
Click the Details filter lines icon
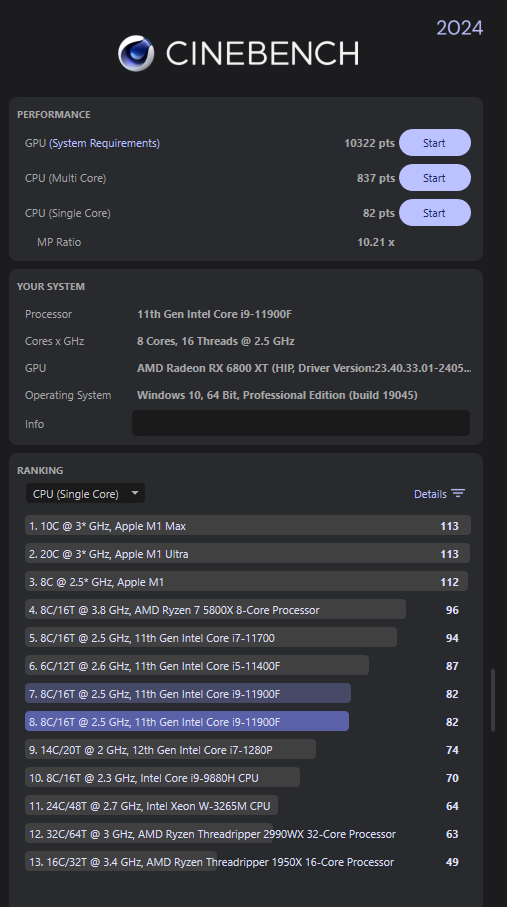click(458, 493)
